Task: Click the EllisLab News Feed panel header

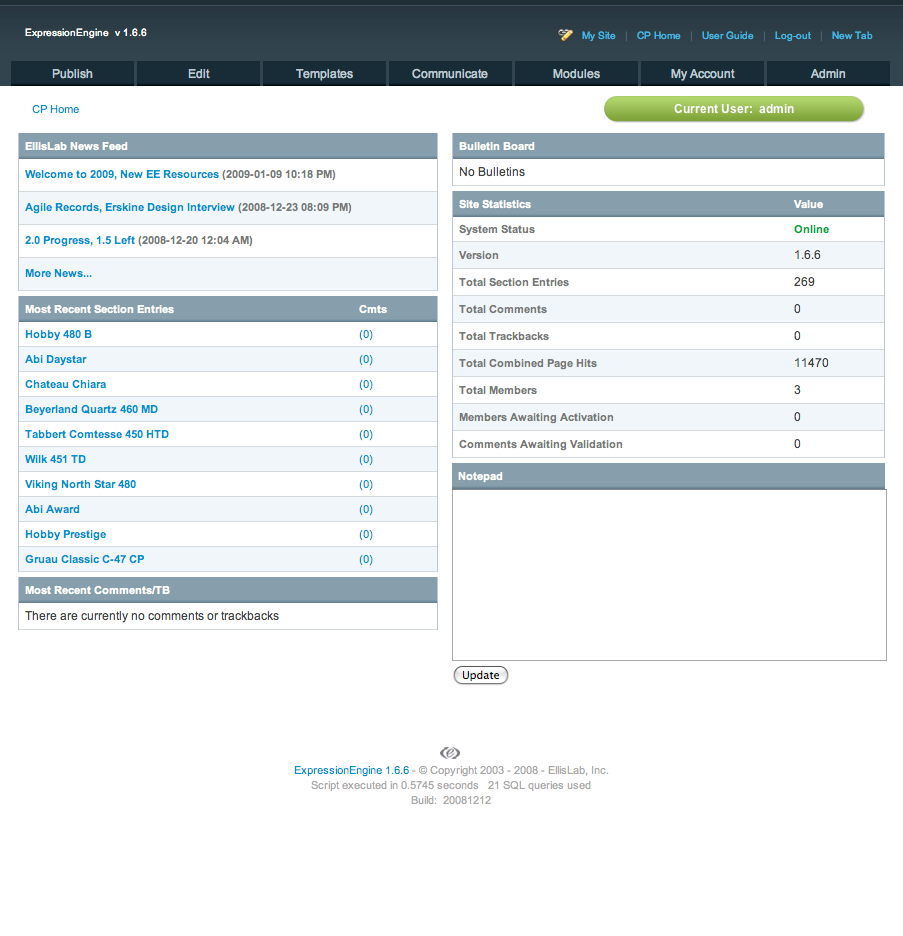Action: click(228, 146)
